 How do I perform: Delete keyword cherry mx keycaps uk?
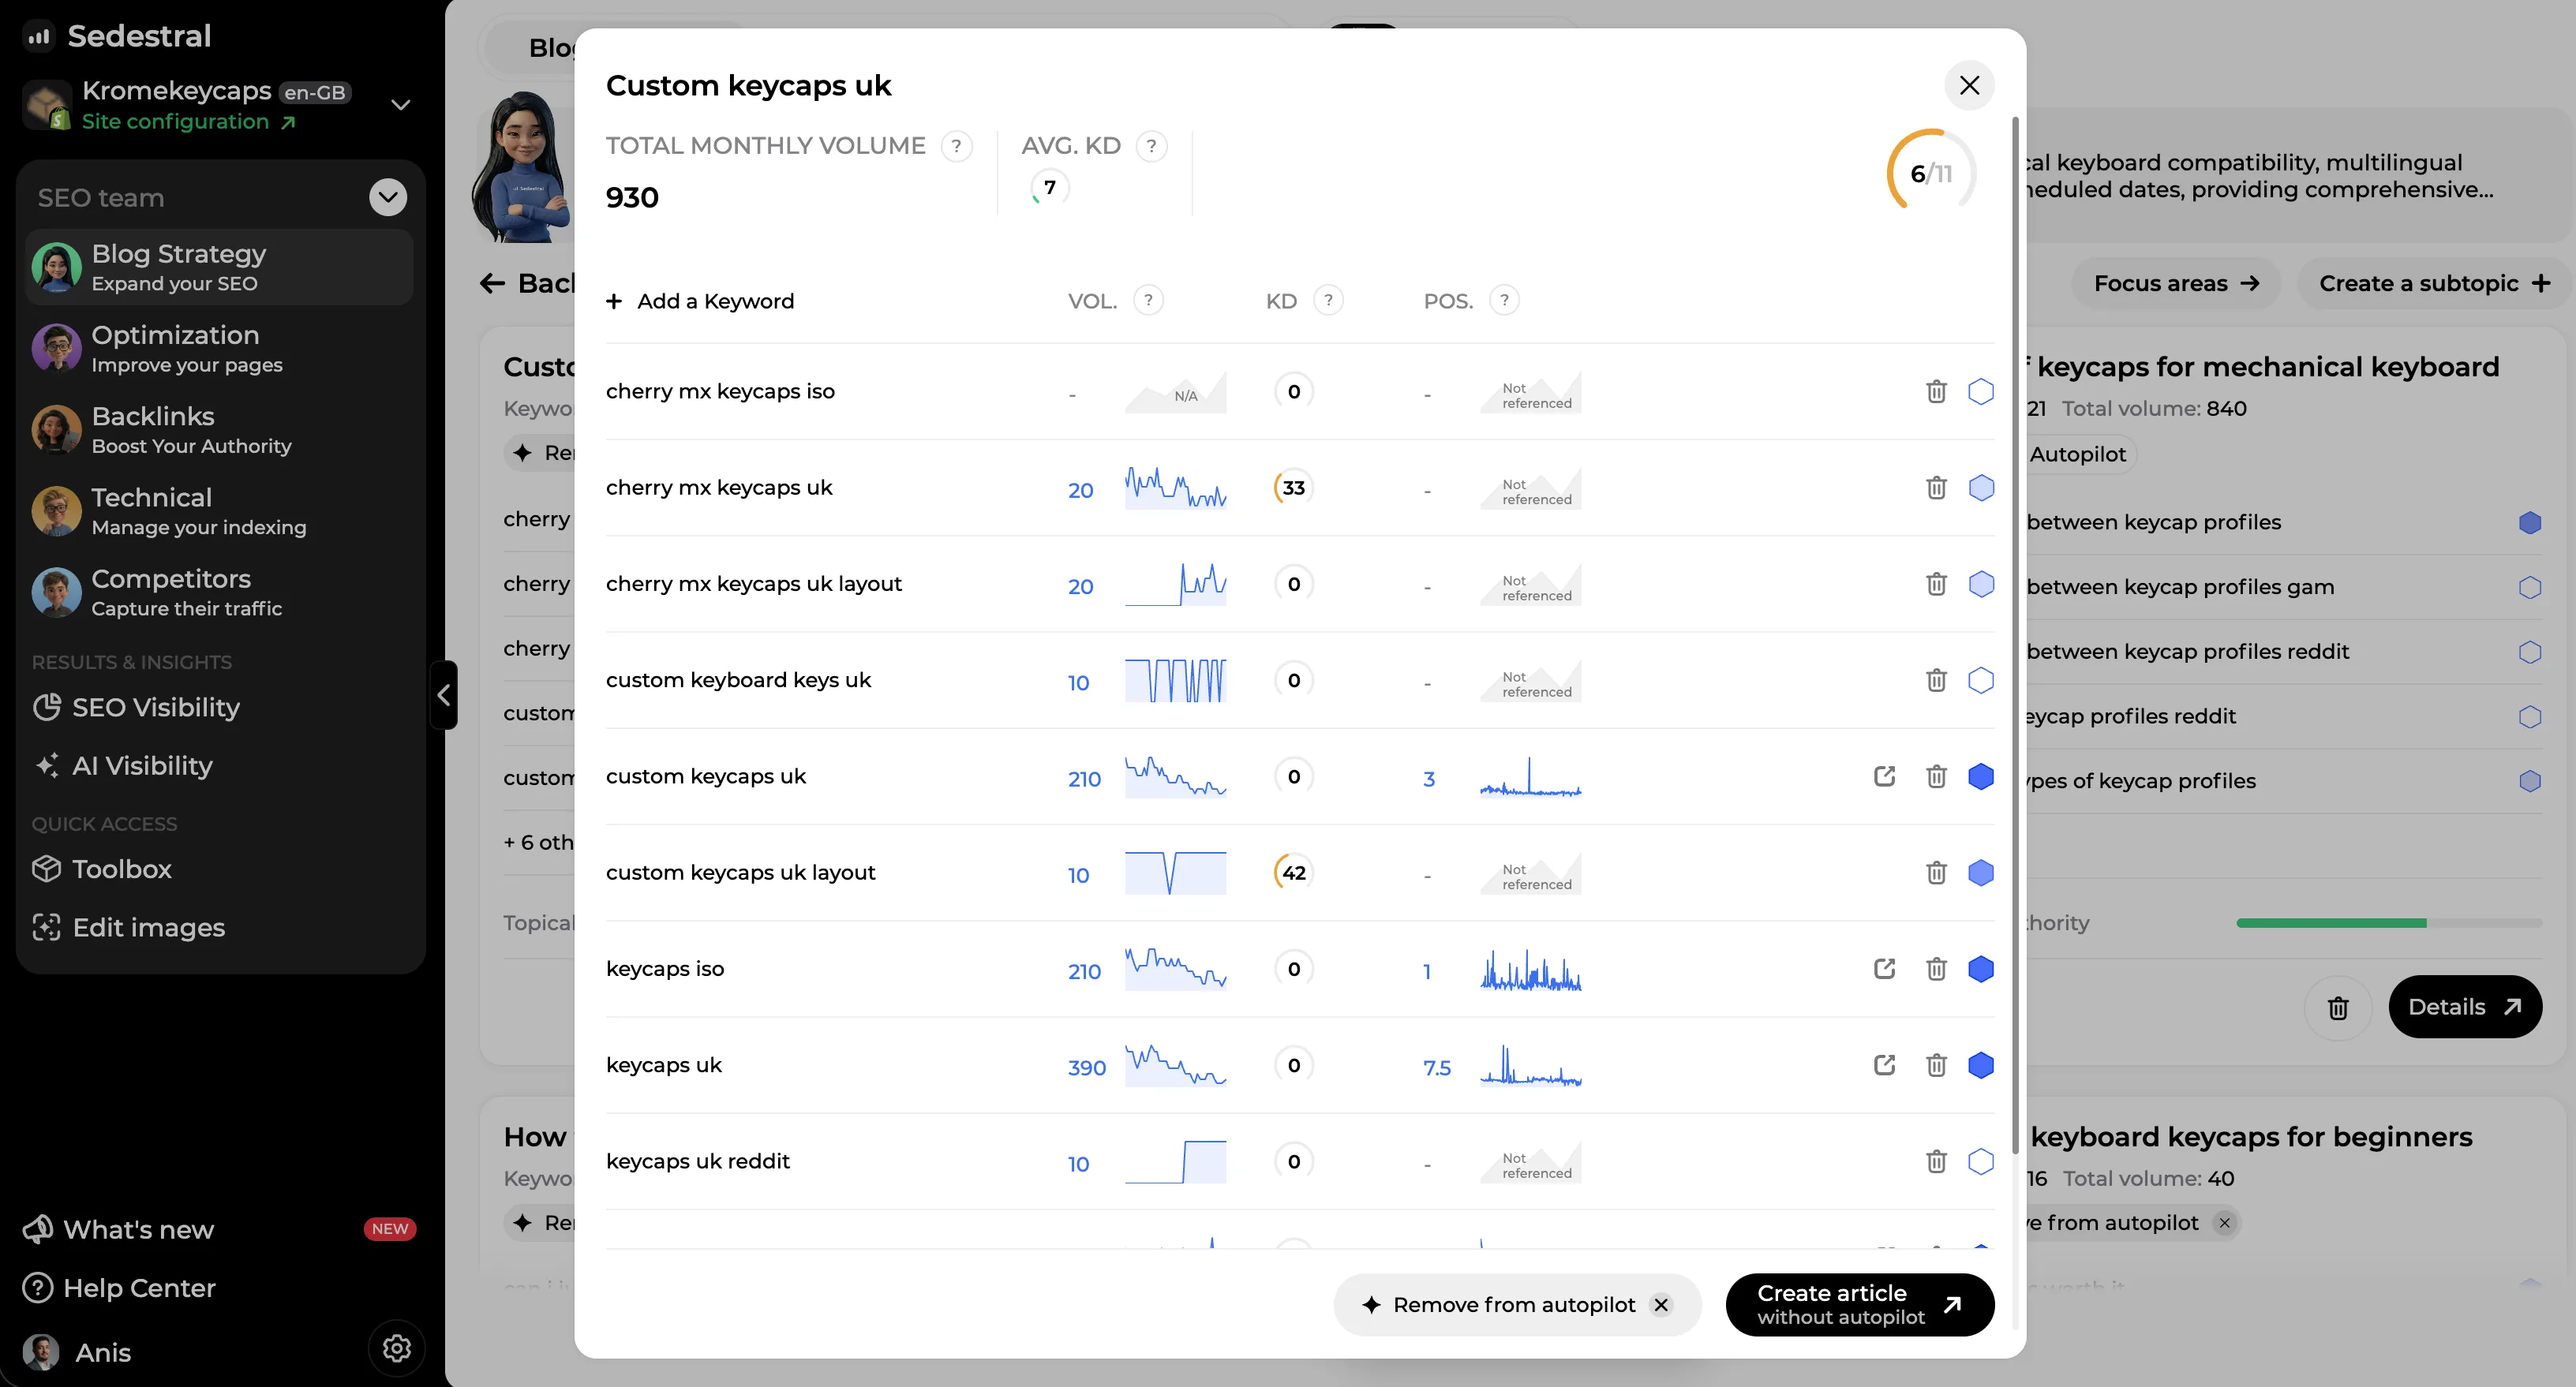[x=1936, y=487]
